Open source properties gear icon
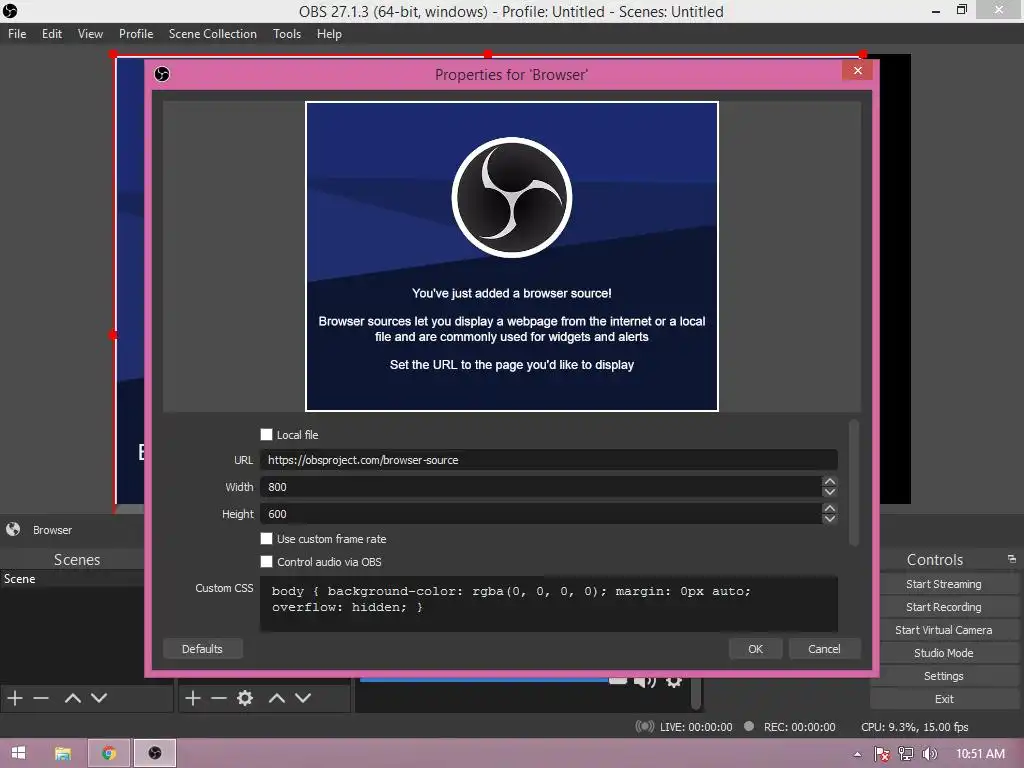This screenshot has width=1024, height=768. 245,698
